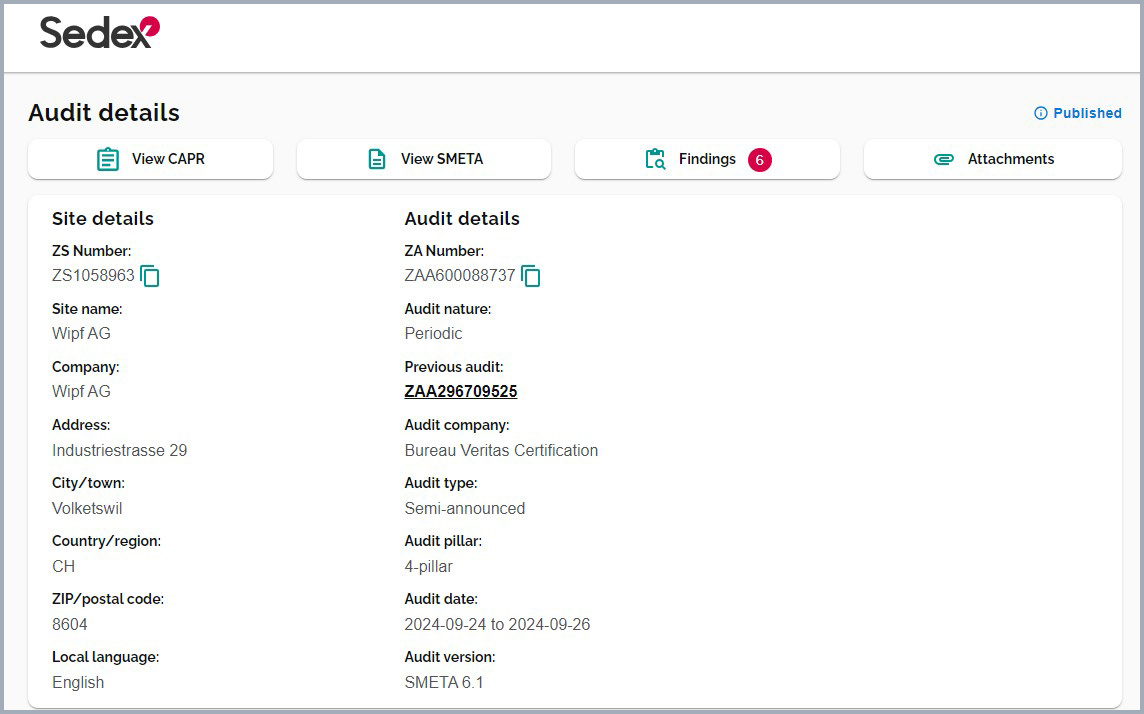This screenshot has height=714, width=1144.
Task: Click the Country/region label
Action: click(x=107, y=541)
